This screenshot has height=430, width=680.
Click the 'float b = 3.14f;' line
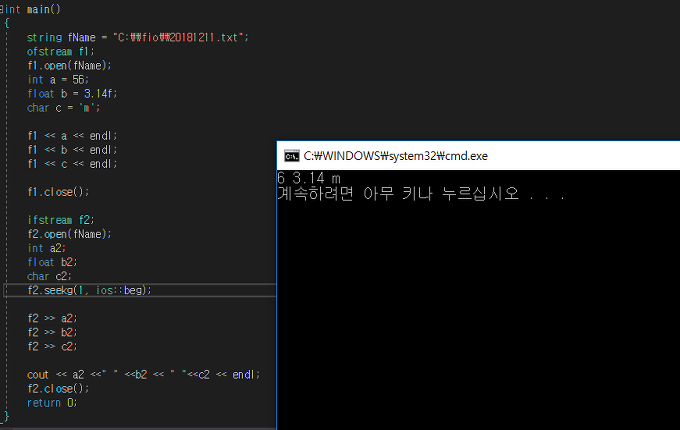tap(72, 94)
